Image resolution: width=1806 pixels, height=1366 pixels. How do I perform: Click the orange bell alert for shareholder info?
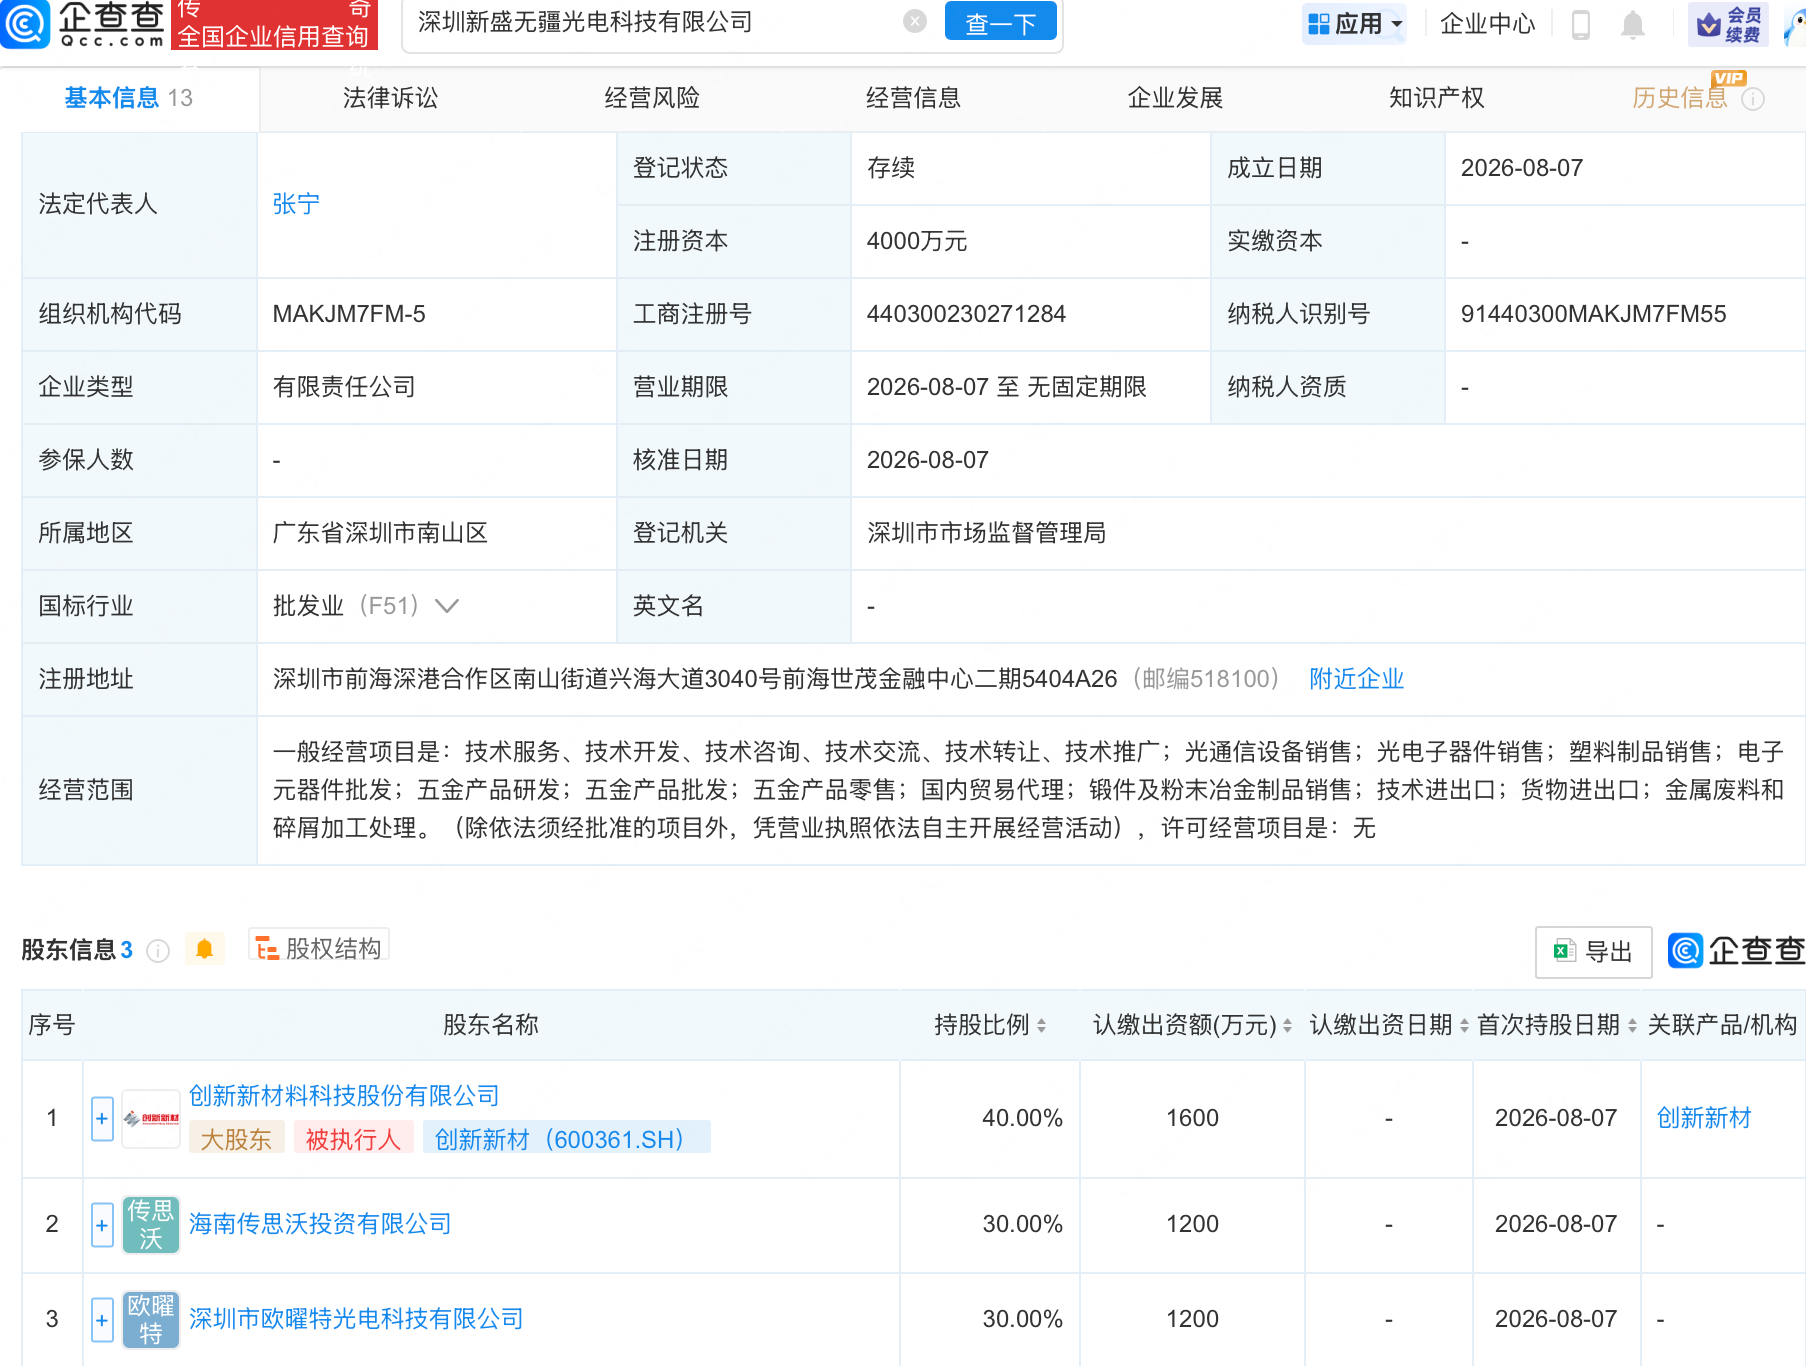pos(205,949)
